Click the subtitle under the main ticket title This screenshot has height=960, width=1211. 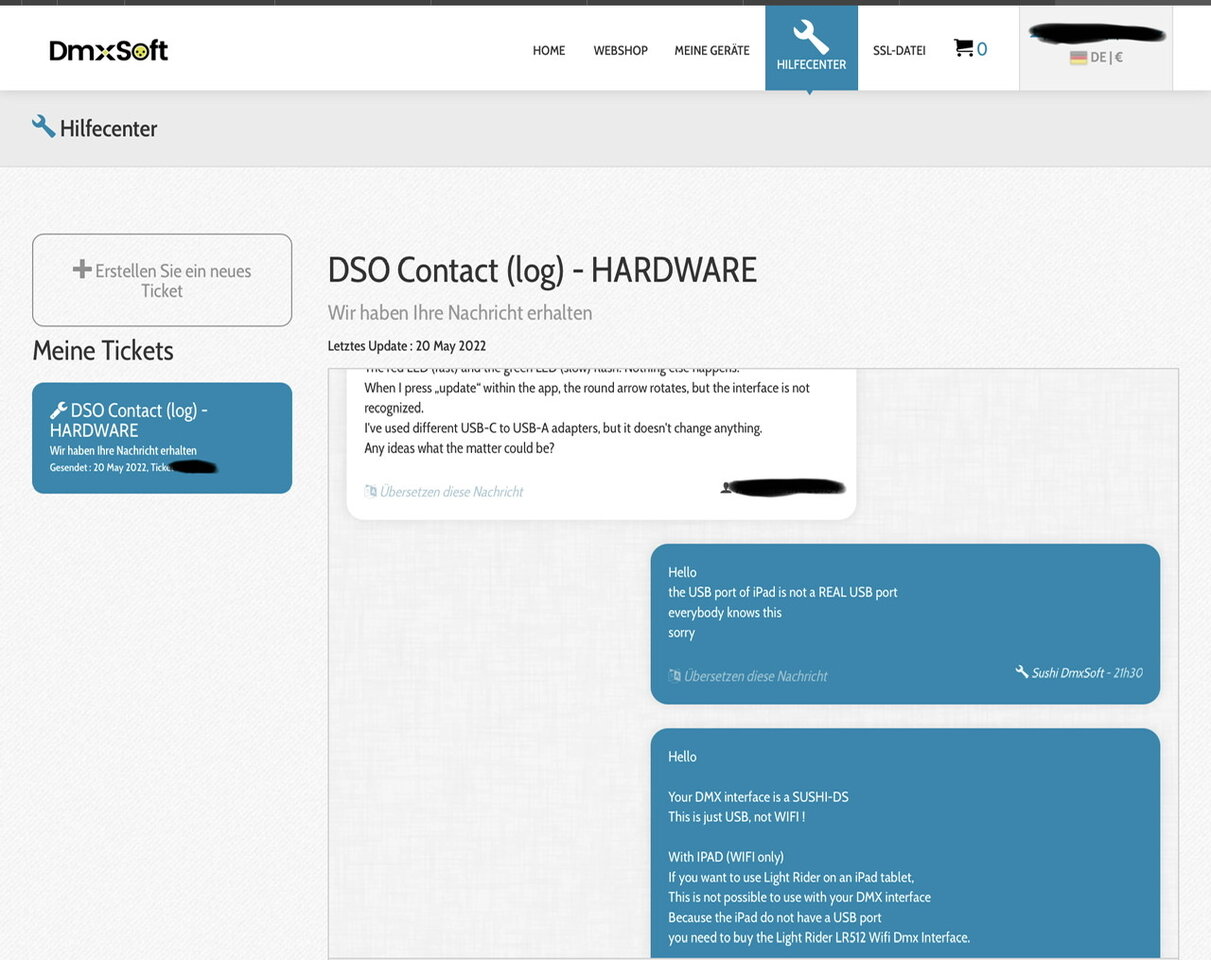(460, 313)
